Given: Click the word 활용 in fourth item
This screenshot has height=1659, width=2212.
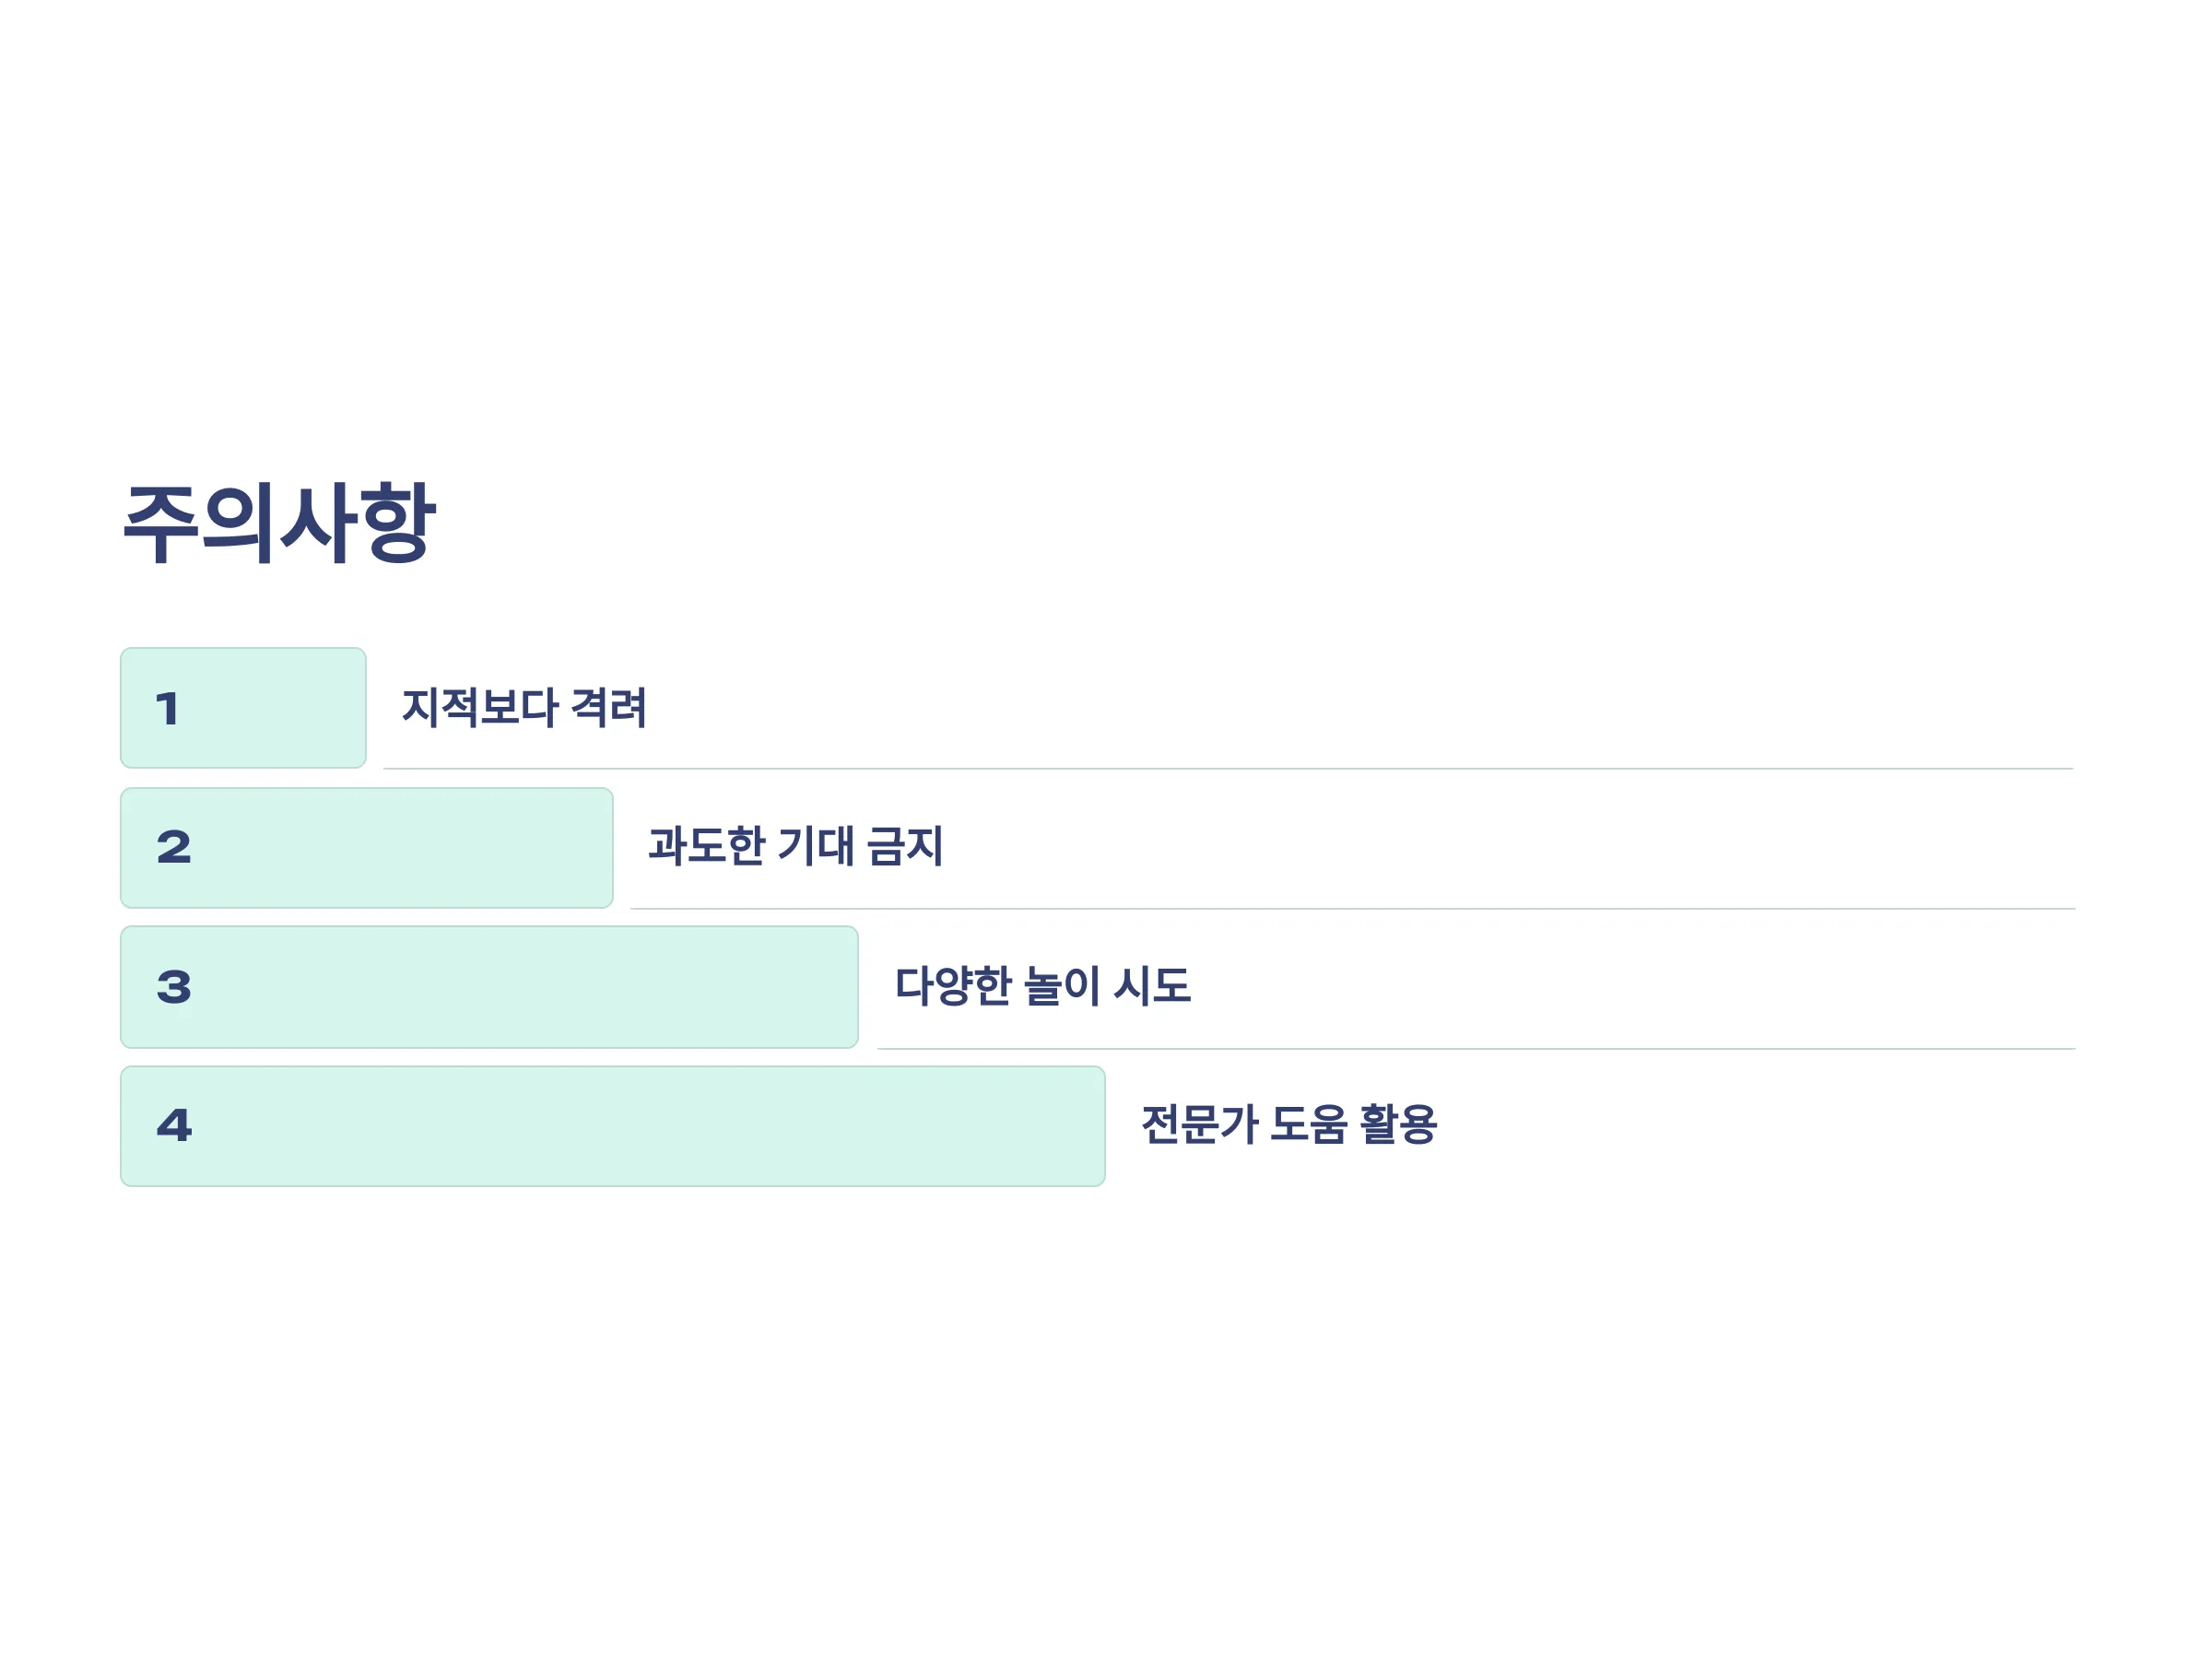Looking at the screenshot, I should (1399, 1124).
